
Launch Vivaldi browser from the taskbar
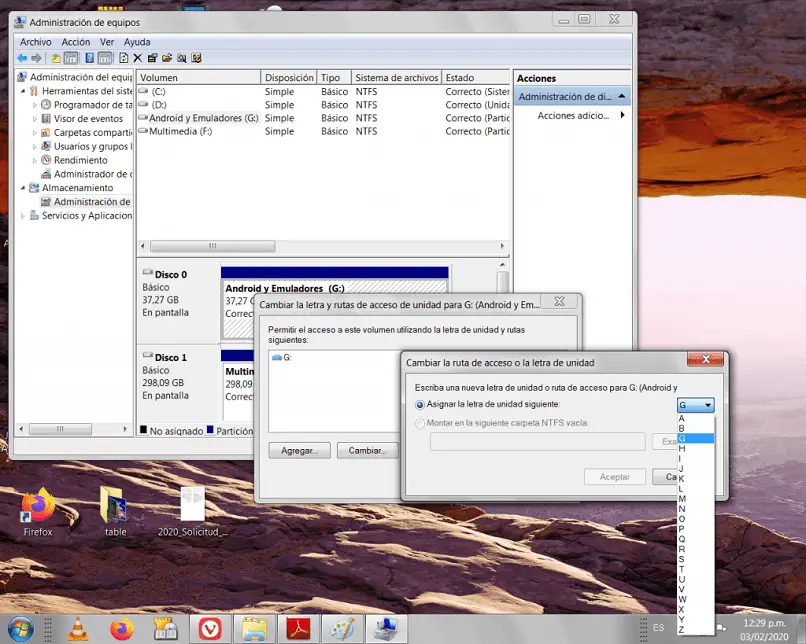[209, 628]
